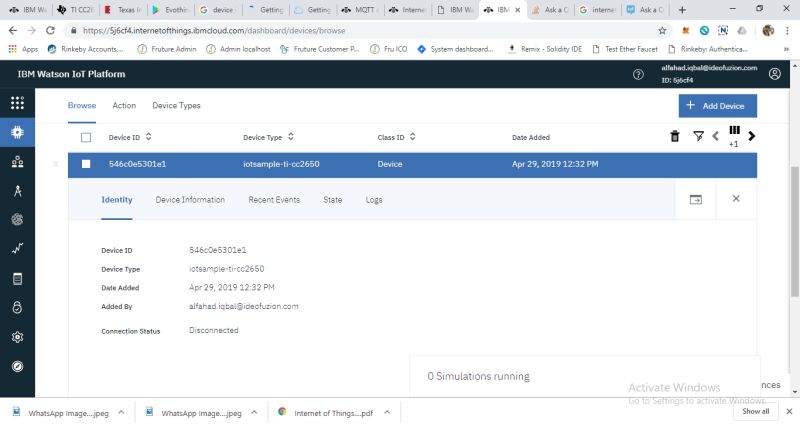This screenshot has width=800, height=426.
Task: Close the downloads bar
Action: click(x=789, y=411)
